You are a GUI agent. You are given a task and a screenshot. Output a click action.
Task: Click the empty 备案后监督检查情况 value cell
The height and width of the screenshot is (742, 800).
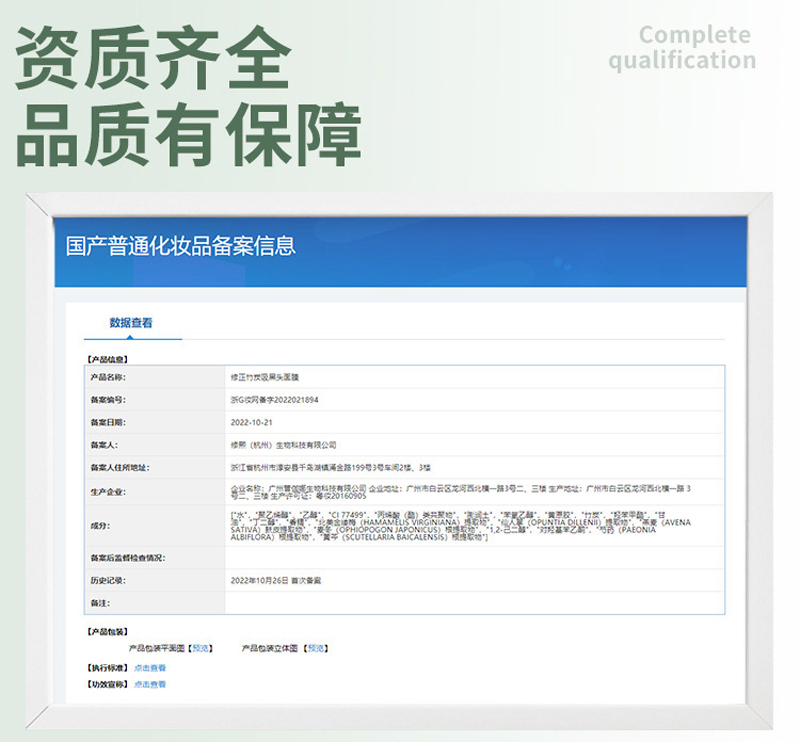(x=474, y=557)
